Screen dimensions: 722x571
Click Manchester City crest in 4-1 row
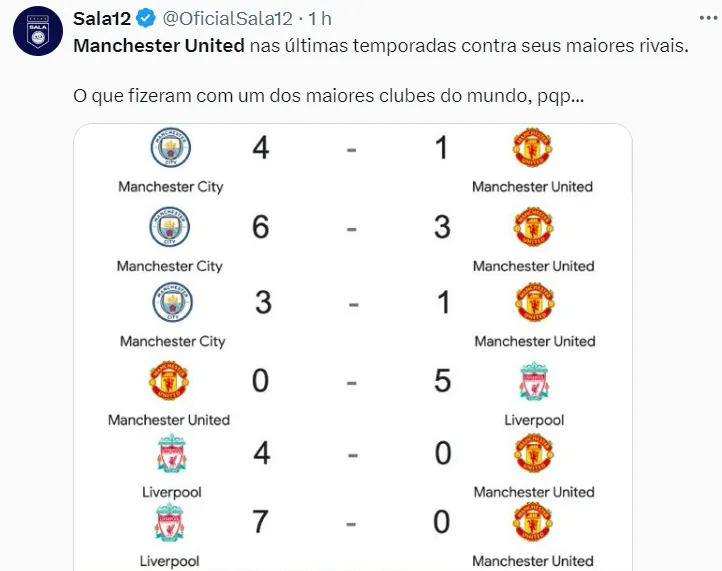(171, 149)
